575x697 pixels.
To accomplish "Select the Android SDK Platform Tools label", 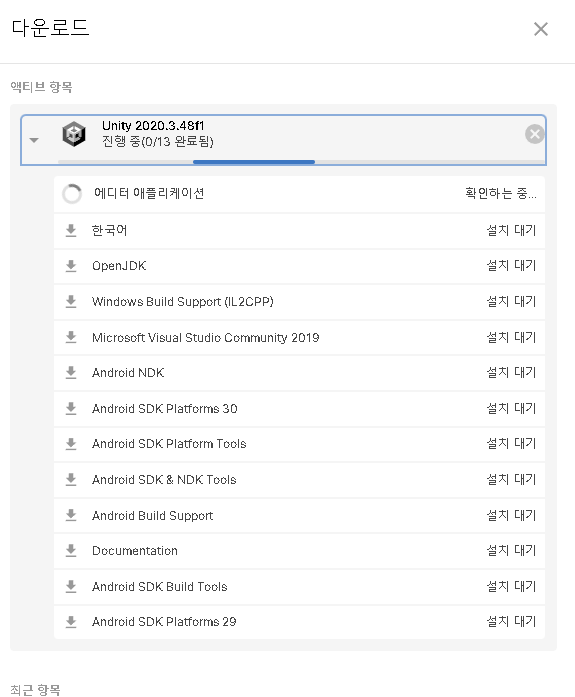I will (169, 444).
